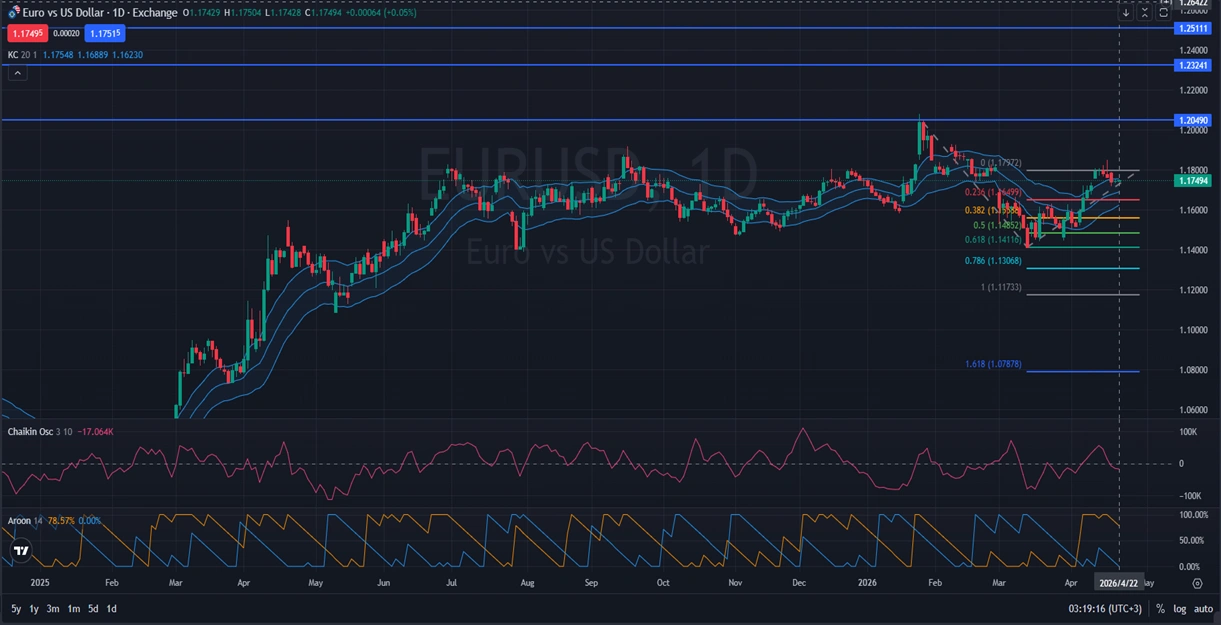Click the red sell price 1.17495 button
Viewport: 1221px width, 625px height.
[22, 33]
